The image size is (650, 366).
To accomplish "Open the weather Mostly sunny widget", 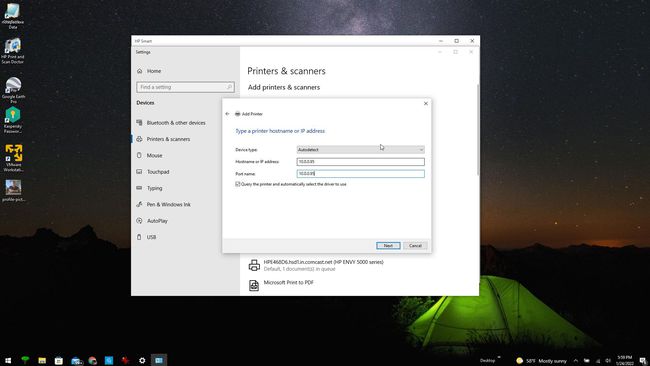I will point(541,361).
